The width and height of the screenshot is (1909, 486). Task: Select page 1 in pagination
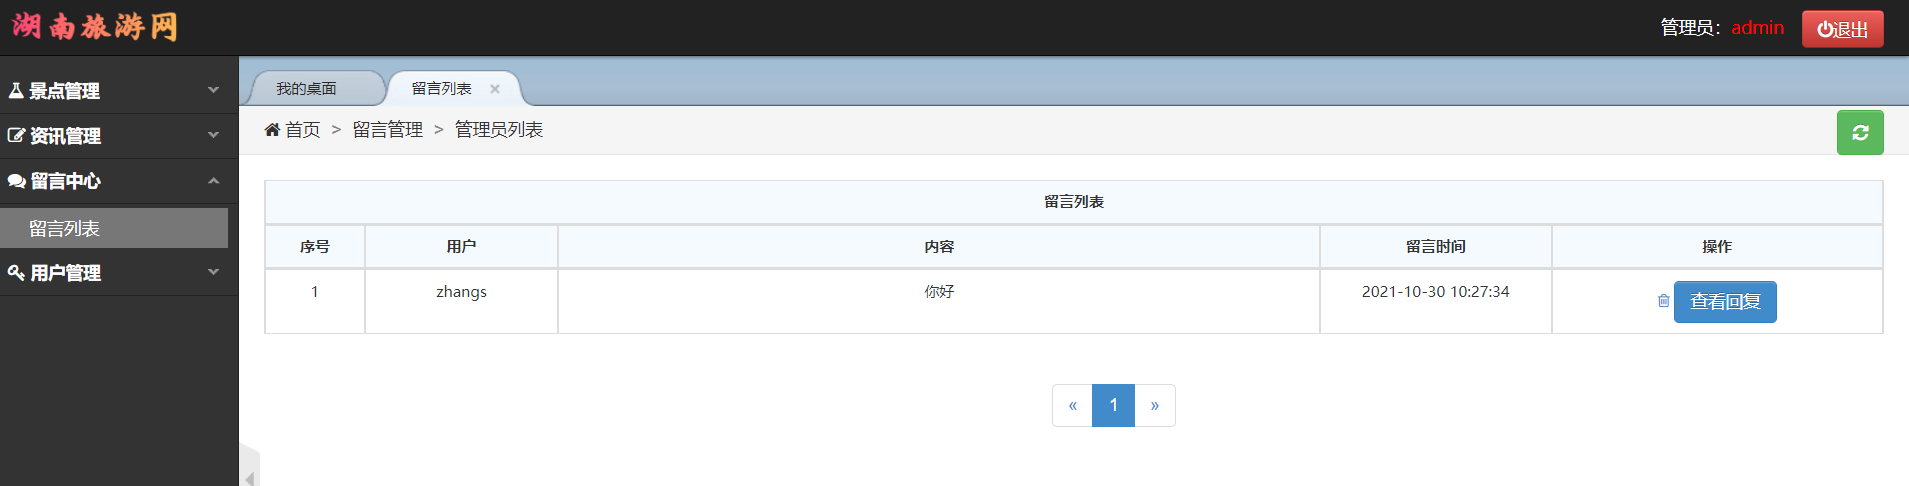(x=1113, y=405)
